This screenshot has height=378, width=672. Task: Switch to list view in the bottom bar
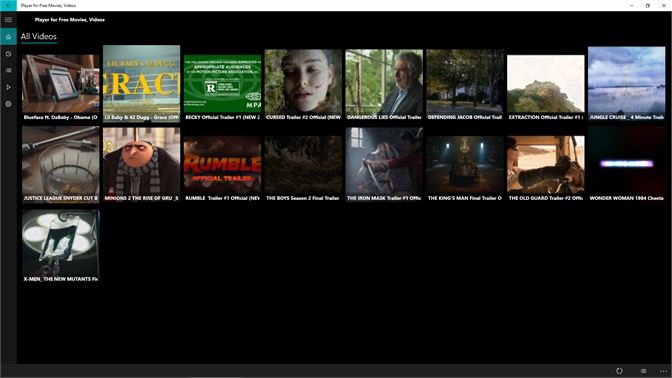click(x=643, y=371)
